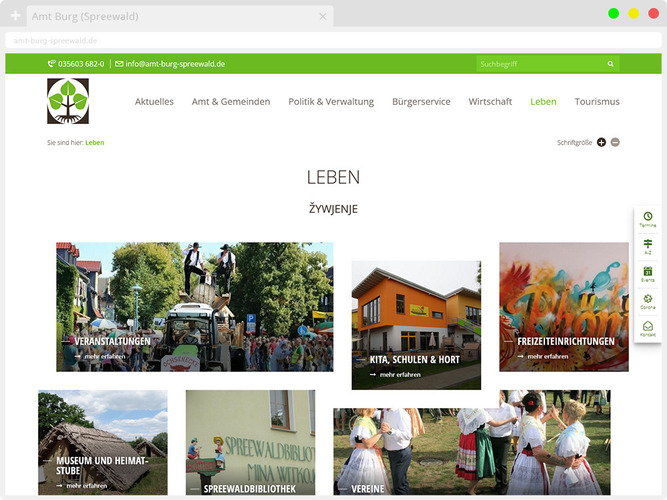Decrease font size with minus icon

tap(615, 142)
